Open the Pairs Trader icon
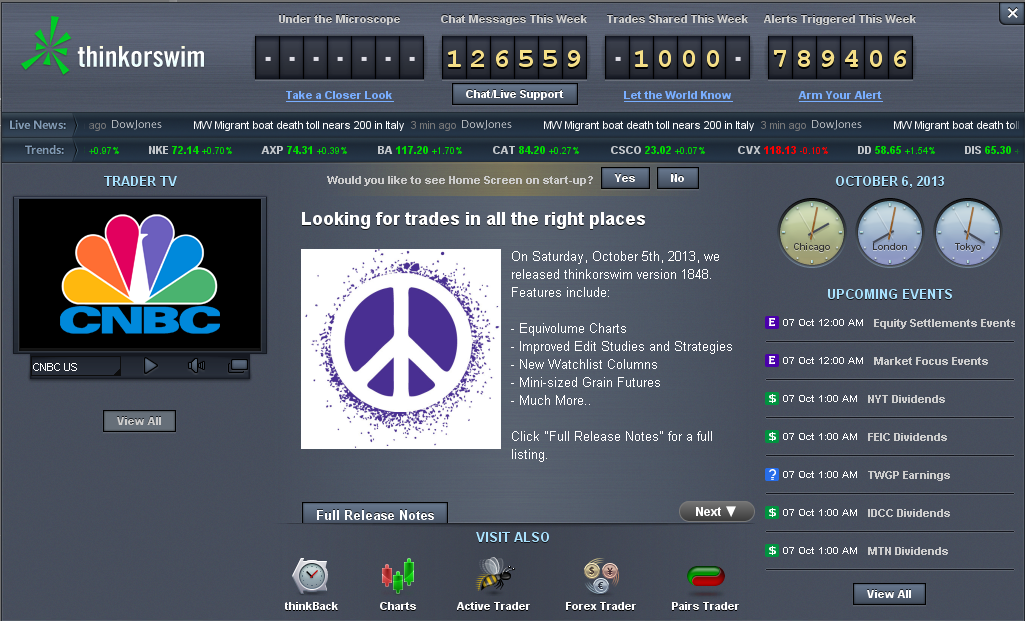The image size is (1025, 621). [705, 577]
